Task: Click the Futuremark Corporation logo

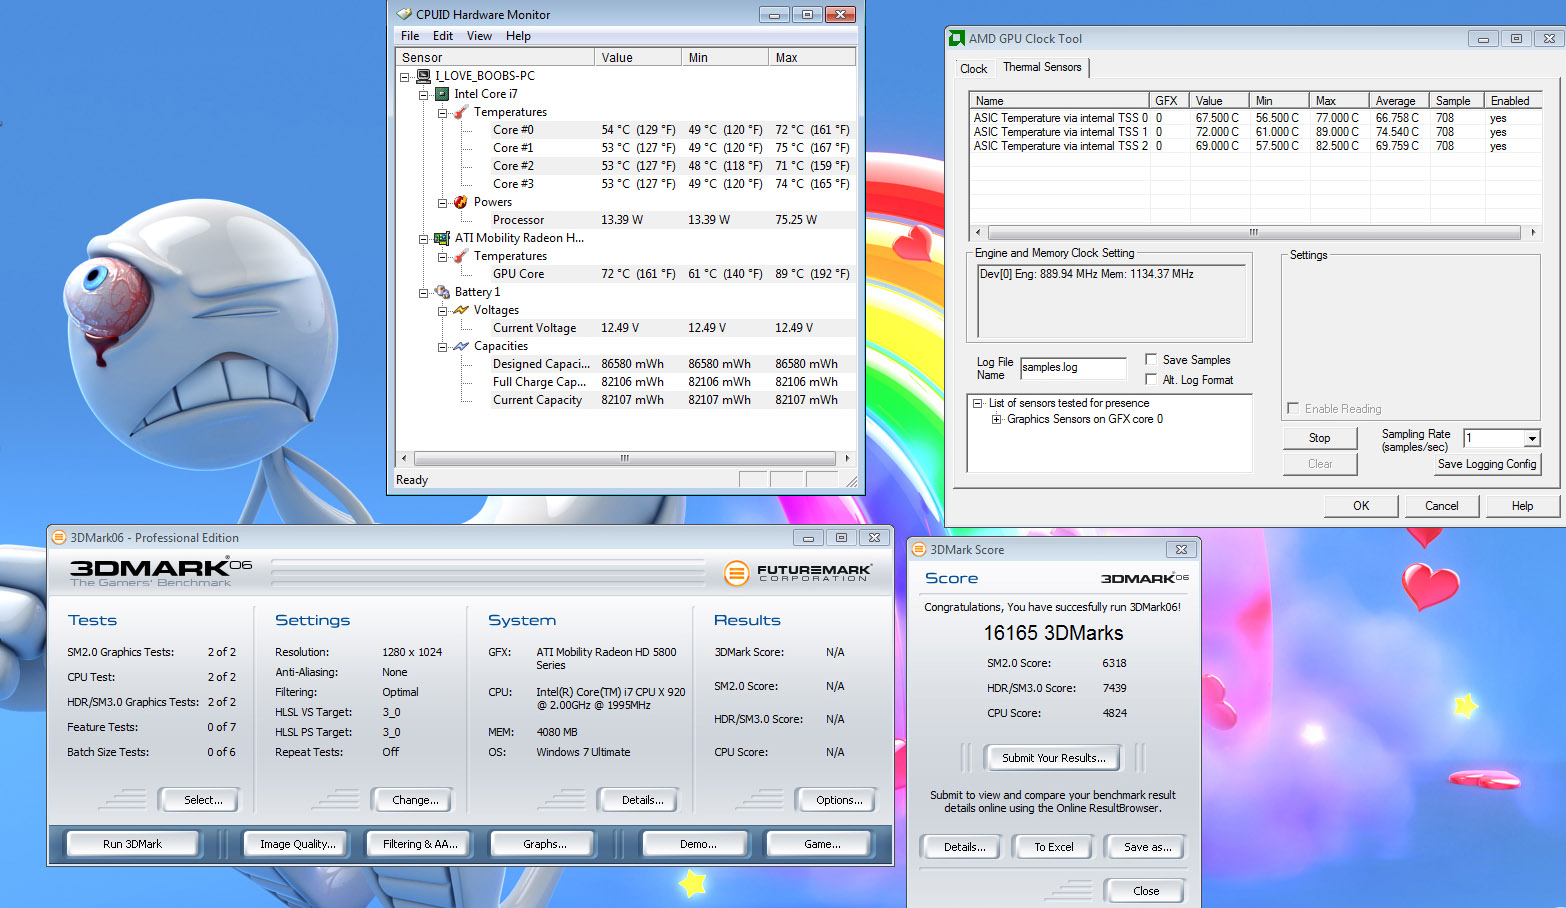Action: click(798, 573)
